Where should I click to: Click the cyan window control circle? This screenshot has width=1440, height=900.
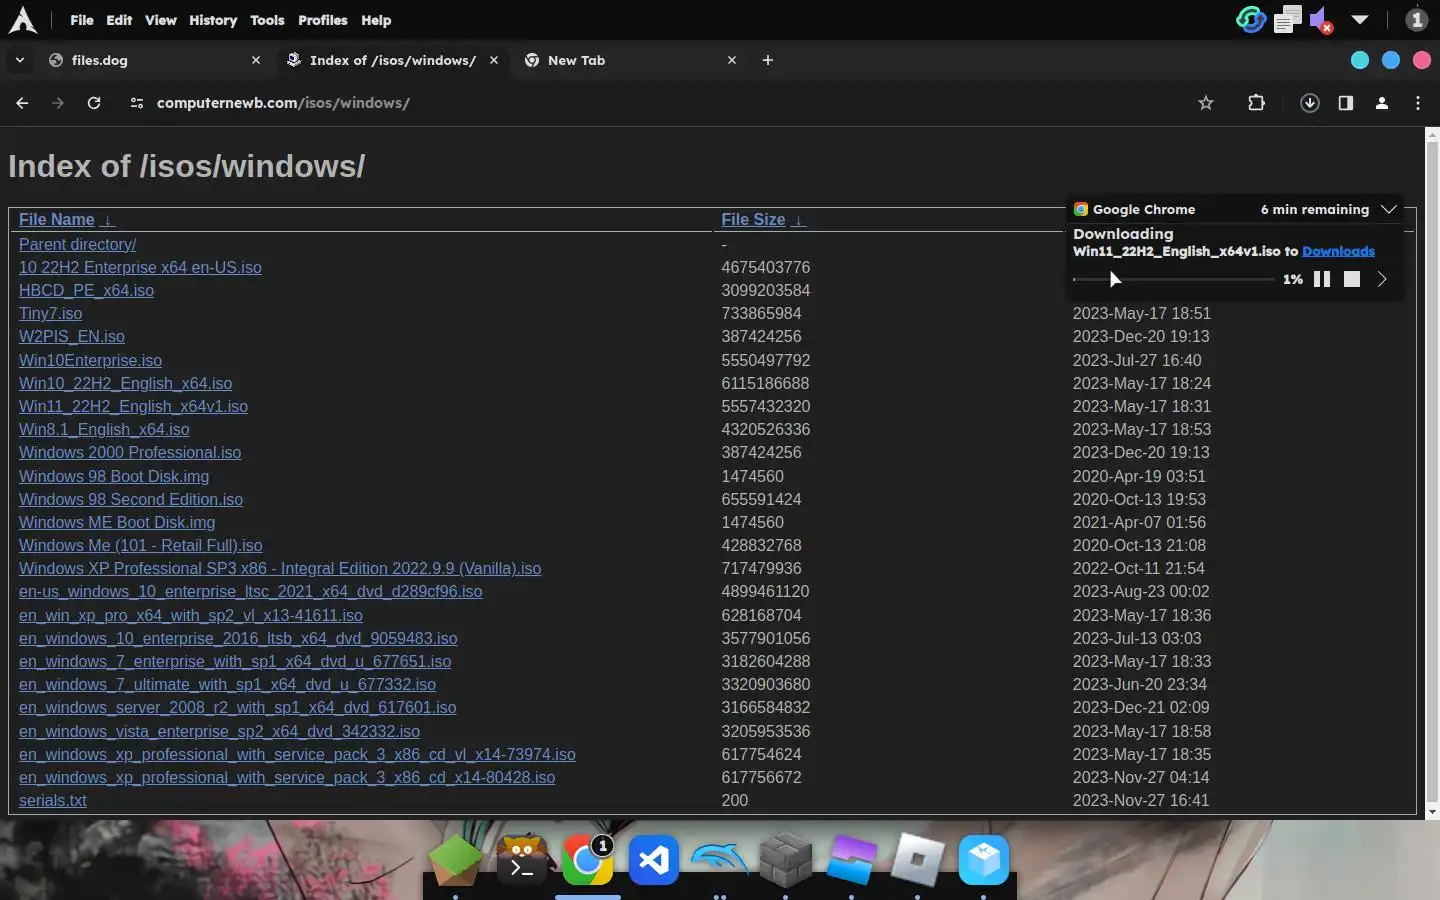coord(1360,60)
